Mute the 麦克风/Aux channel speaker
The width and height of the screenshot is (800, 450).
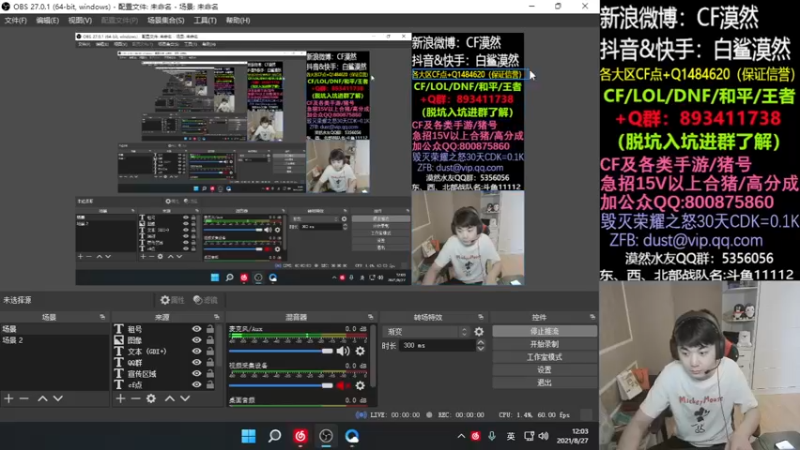click(x=343, y=351)
